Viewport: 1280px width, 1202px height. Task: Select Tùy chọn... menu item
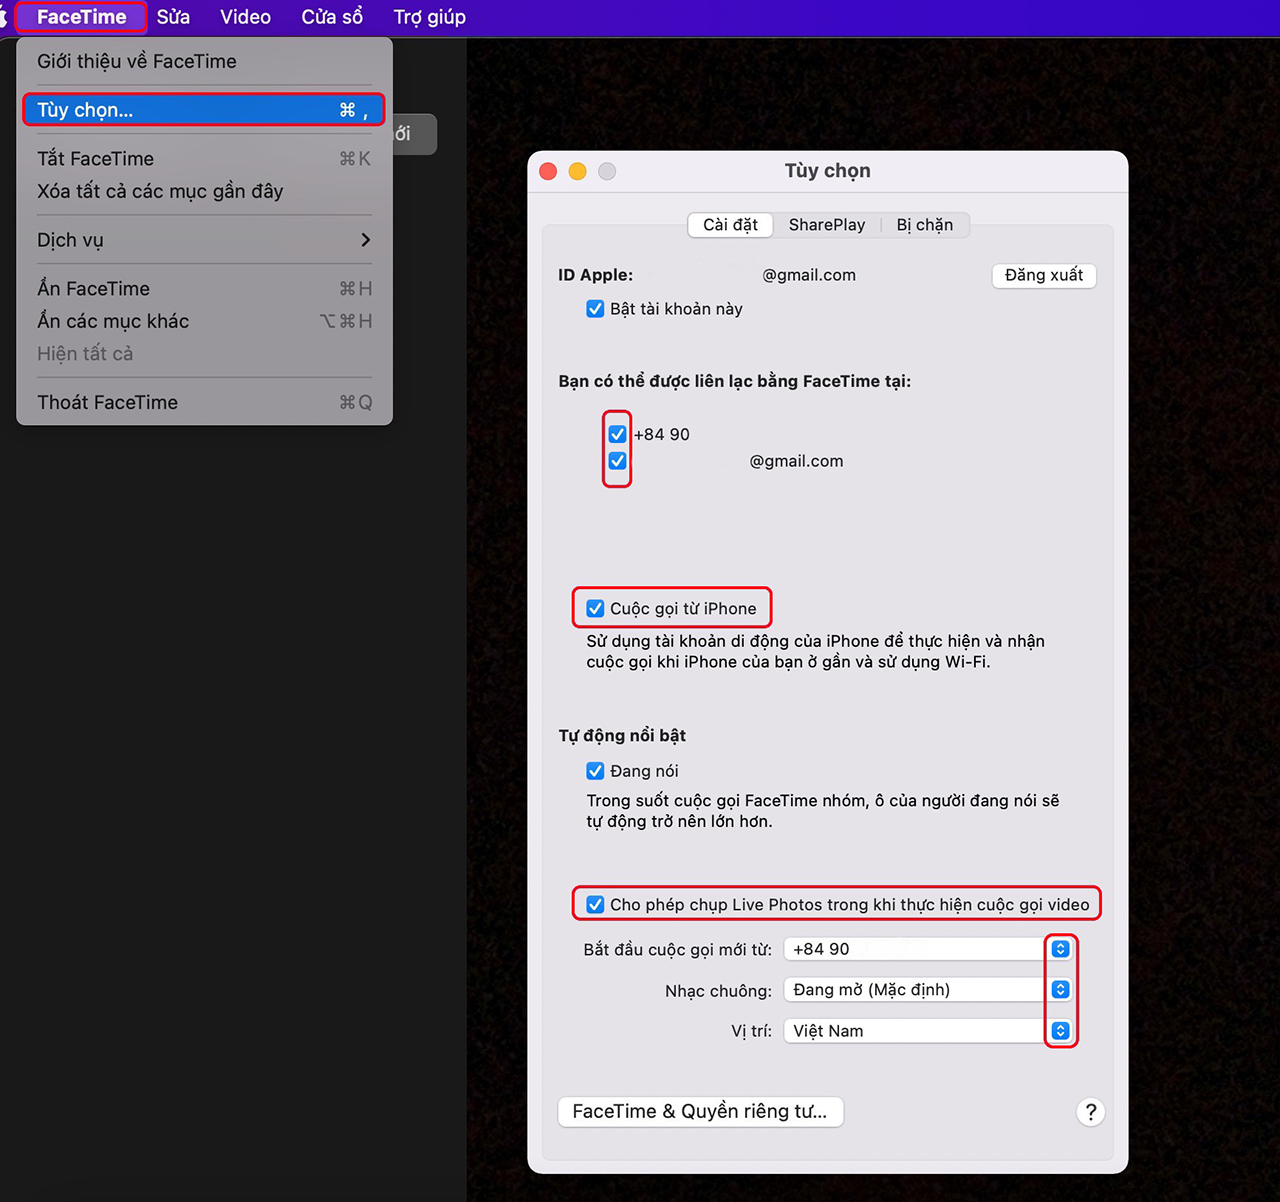tap(204, 110)
